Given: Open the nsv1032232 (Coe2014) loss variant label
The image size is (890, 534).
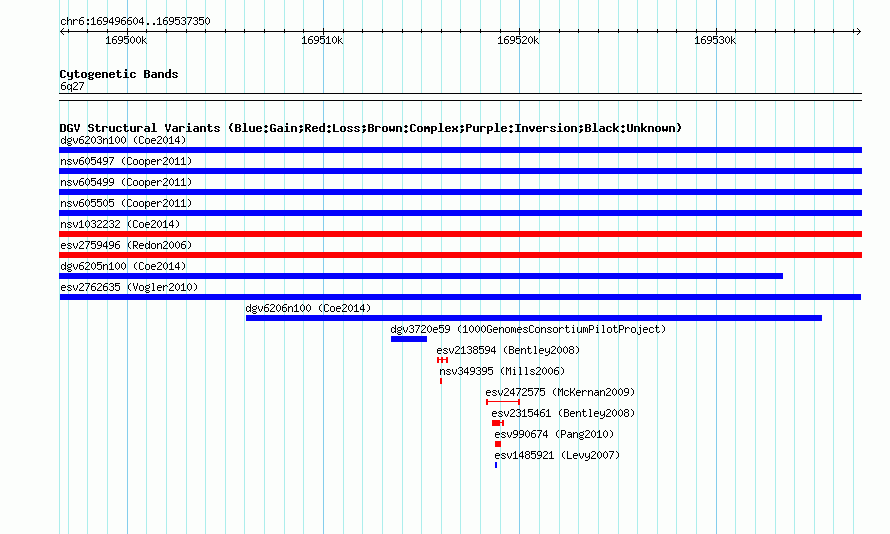Looking at the screenshot, I should (x=120, y=224).
